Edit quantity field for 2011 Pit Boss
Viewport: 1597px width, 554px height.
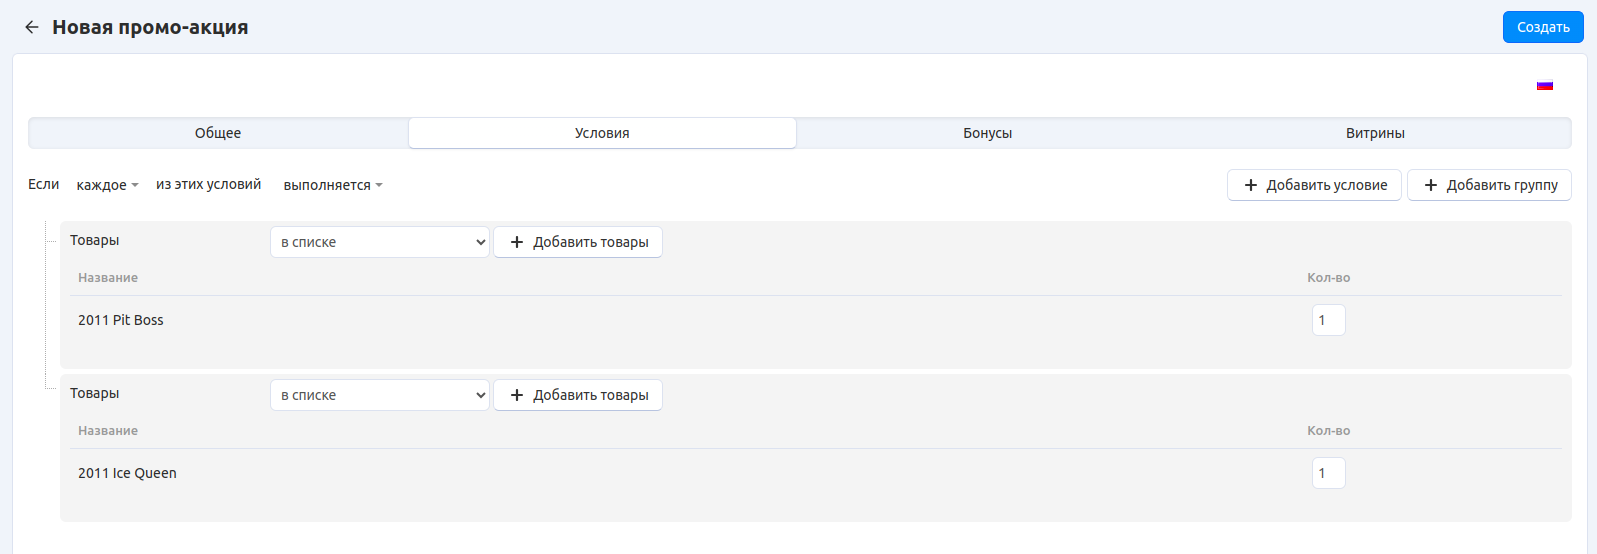pyautogui.click(x=1328, y=320)
